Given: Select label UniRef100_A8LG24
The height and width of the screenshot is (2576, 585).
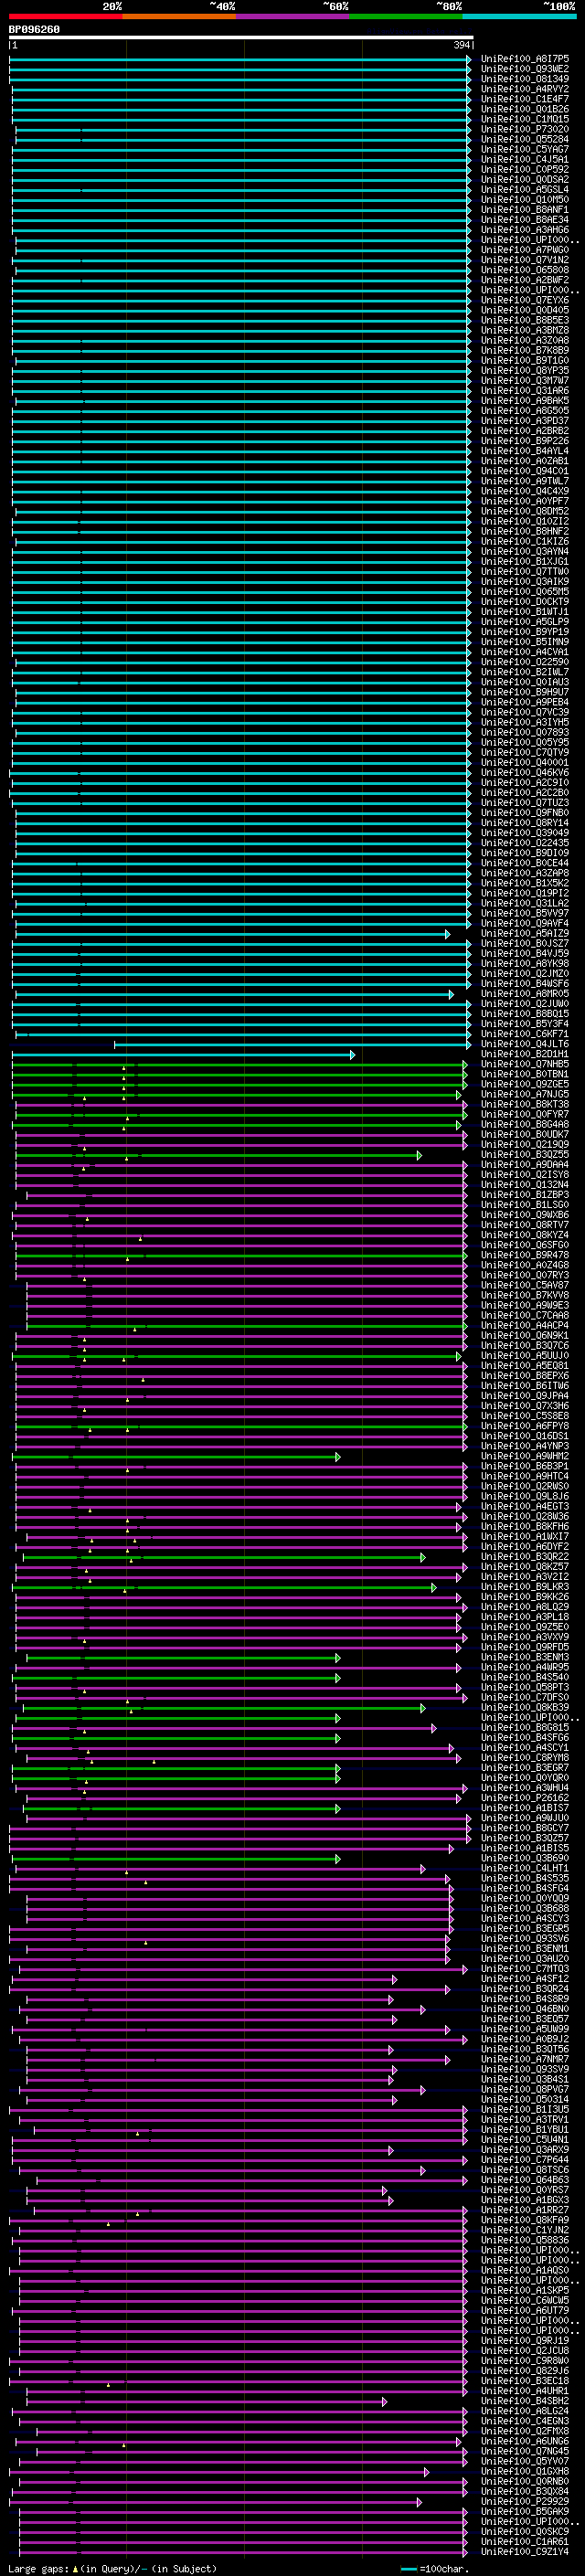Looking at the screenshot, I should [x=525, y=2411].
